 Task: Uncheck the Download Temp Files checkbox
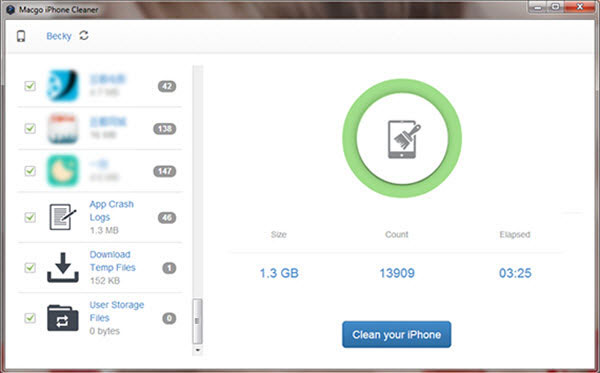(x=30, y=267)
